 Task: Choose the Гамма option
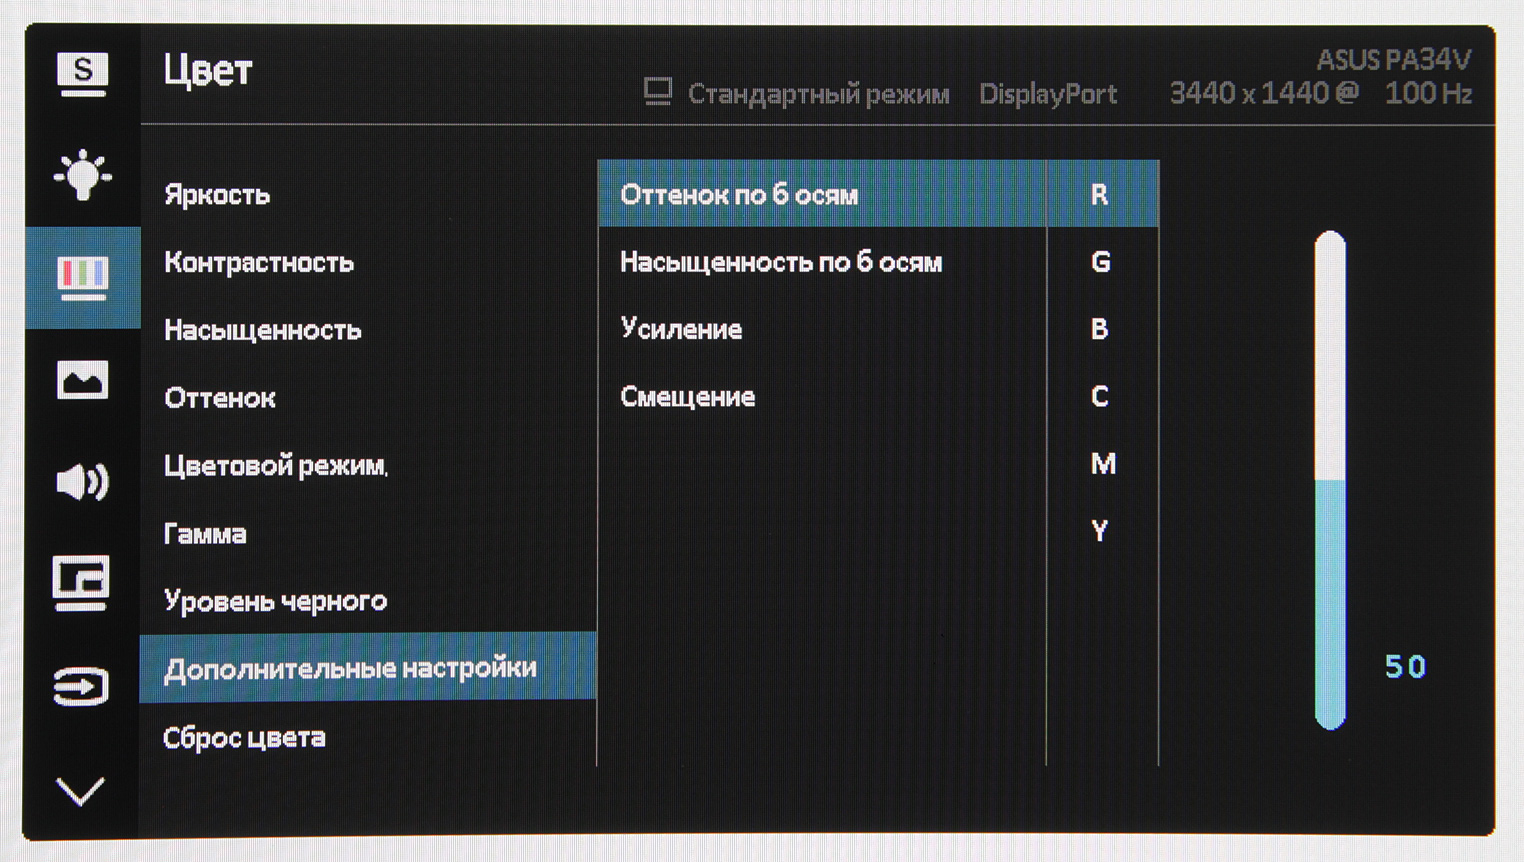[x=205, y=533]
